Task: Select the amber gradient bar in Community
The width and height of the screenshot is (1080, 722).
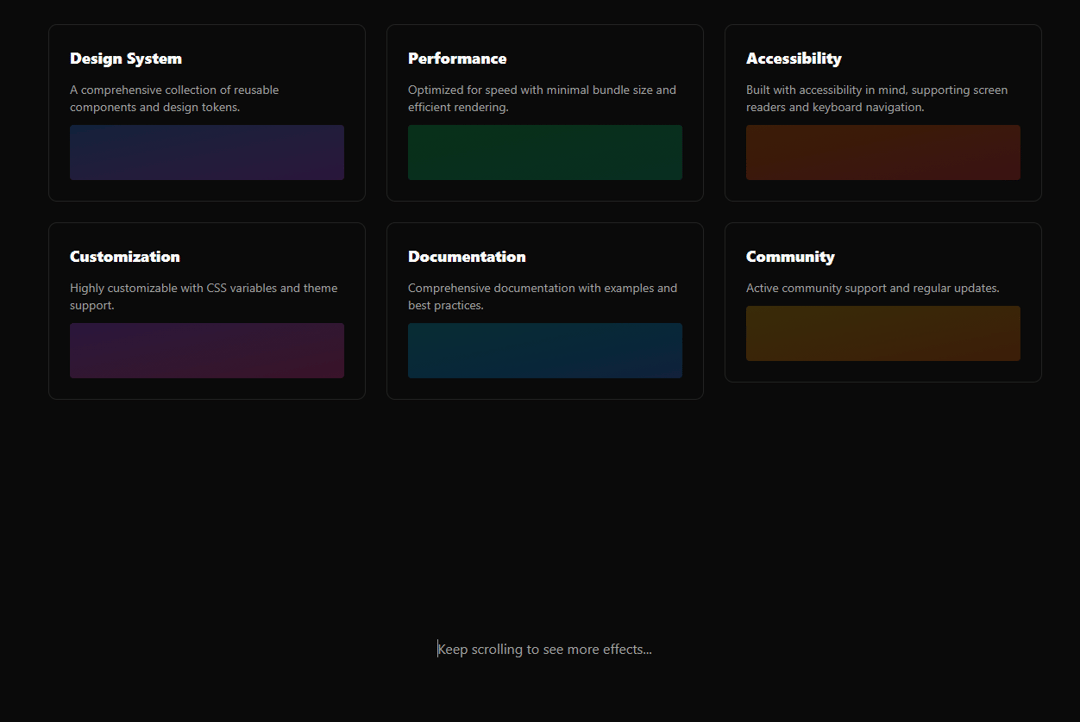Action: coord(883,333)
